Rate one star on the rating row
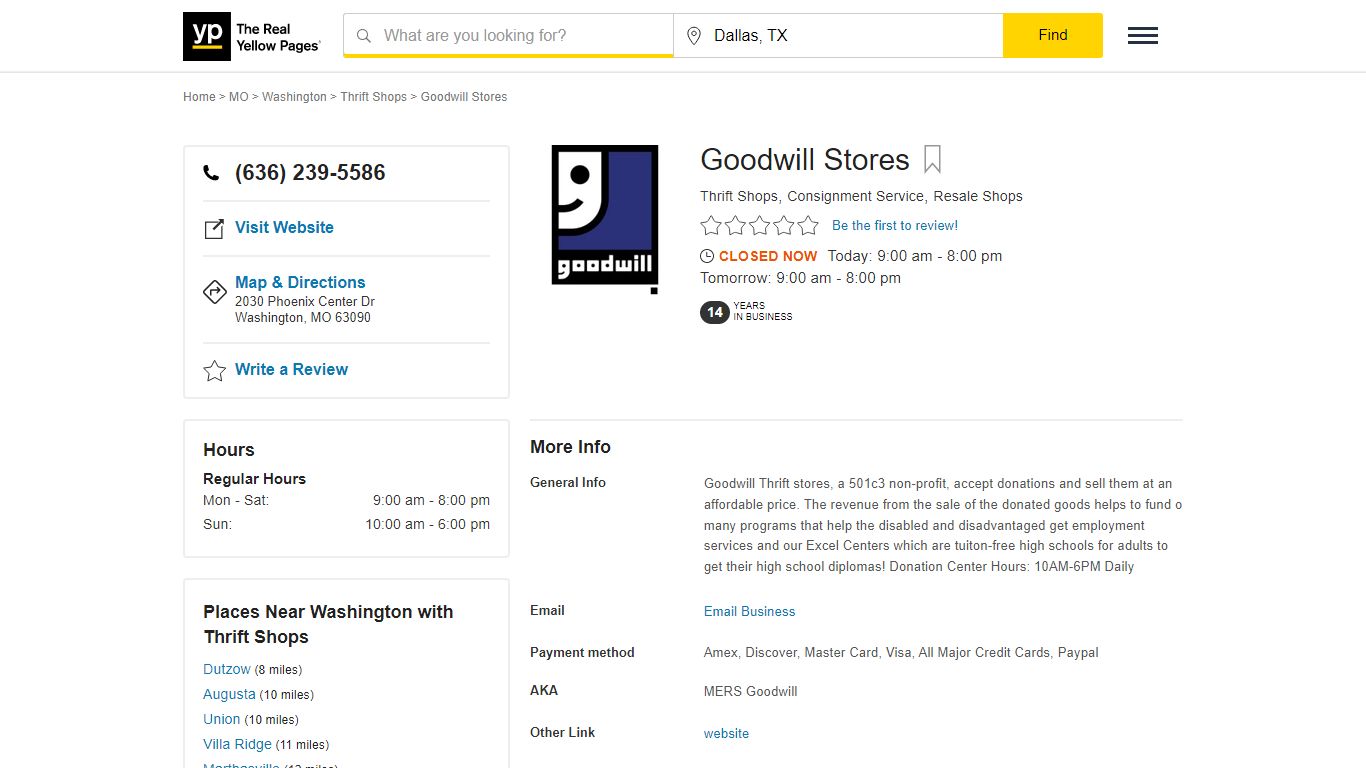The height and width of the screenshot is (768, 1366). pyautogui.click(x=711, y=226)
